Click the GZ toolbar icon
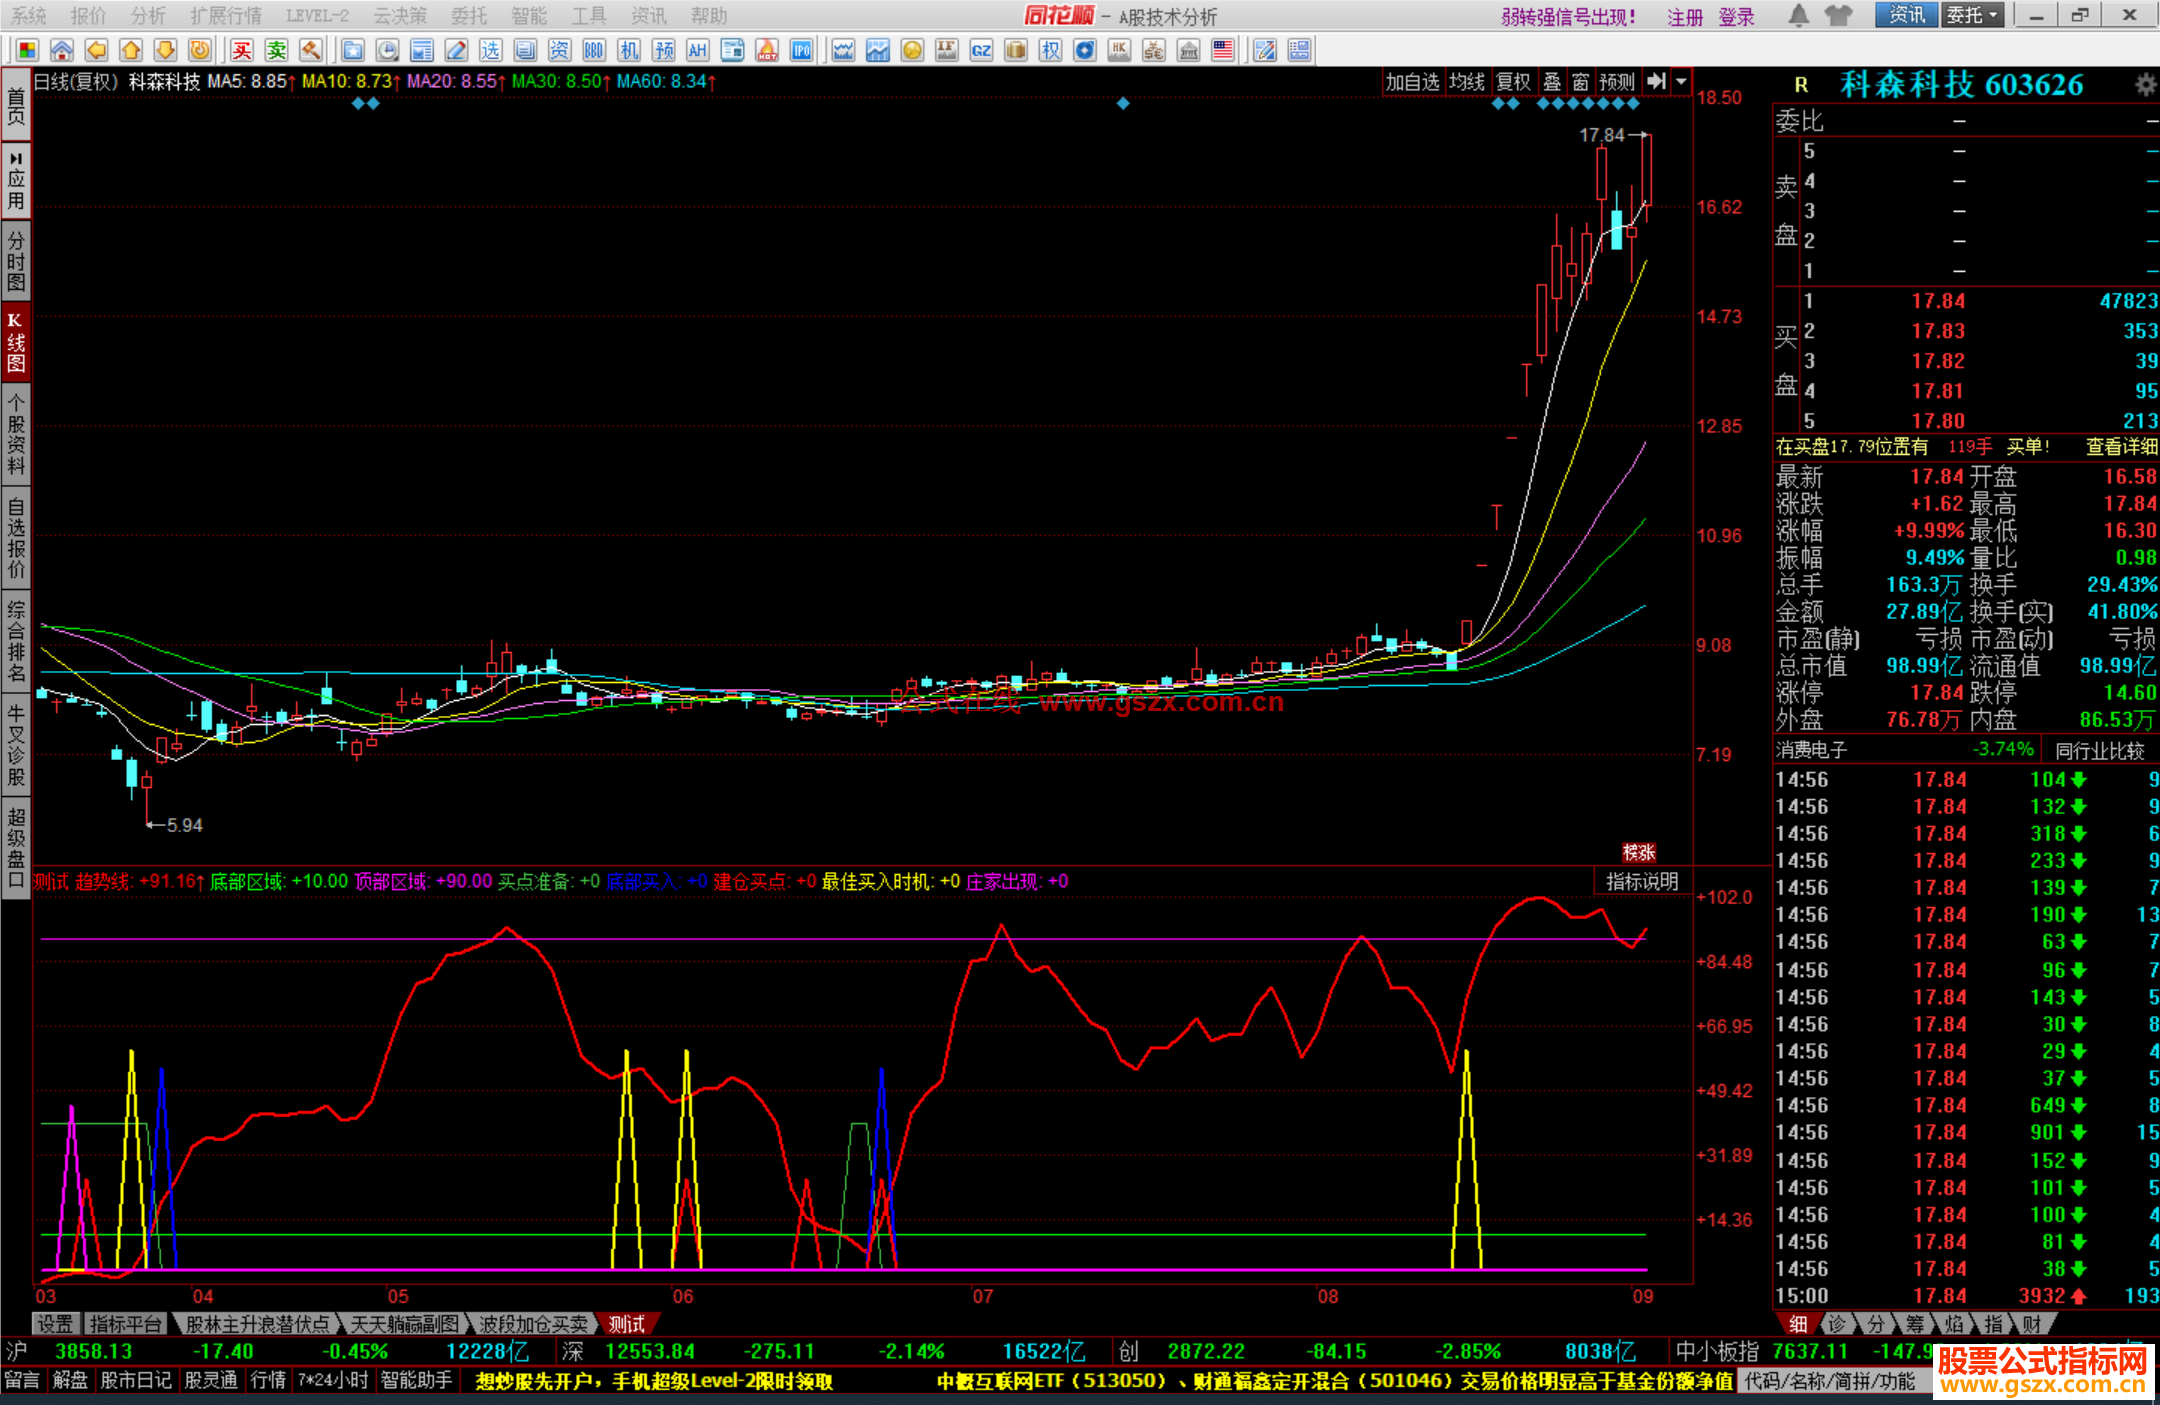The width and height of the screenshot is (2160, 1405). [x=981, y=50]
